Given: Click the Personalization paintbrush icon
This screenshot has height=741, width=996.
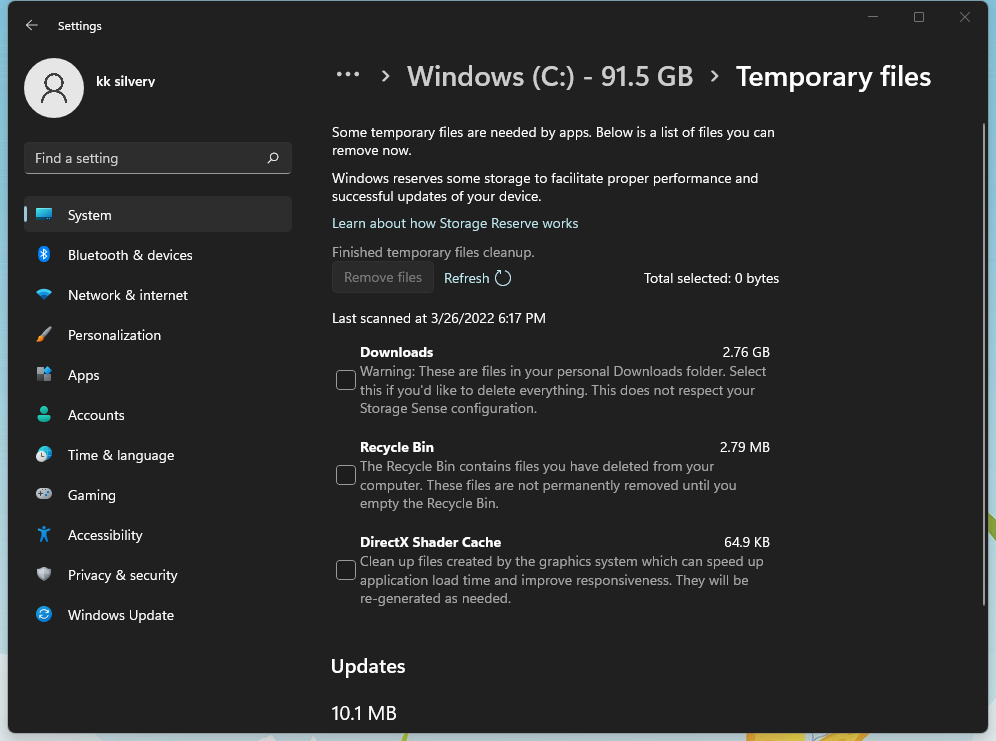Looking at the screenshot, I should [x=44, y=335].
